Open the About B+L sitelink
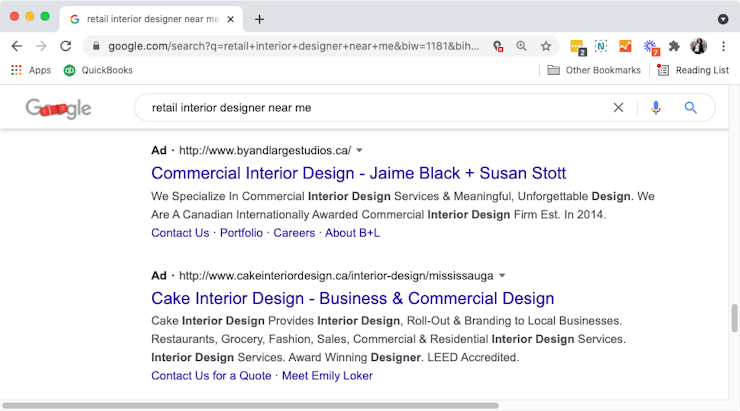 point(352,233)
